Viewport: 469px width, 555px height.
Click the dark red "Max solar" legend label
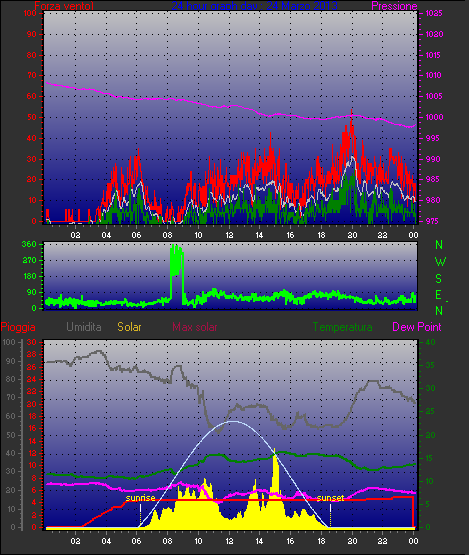(195, 327)
